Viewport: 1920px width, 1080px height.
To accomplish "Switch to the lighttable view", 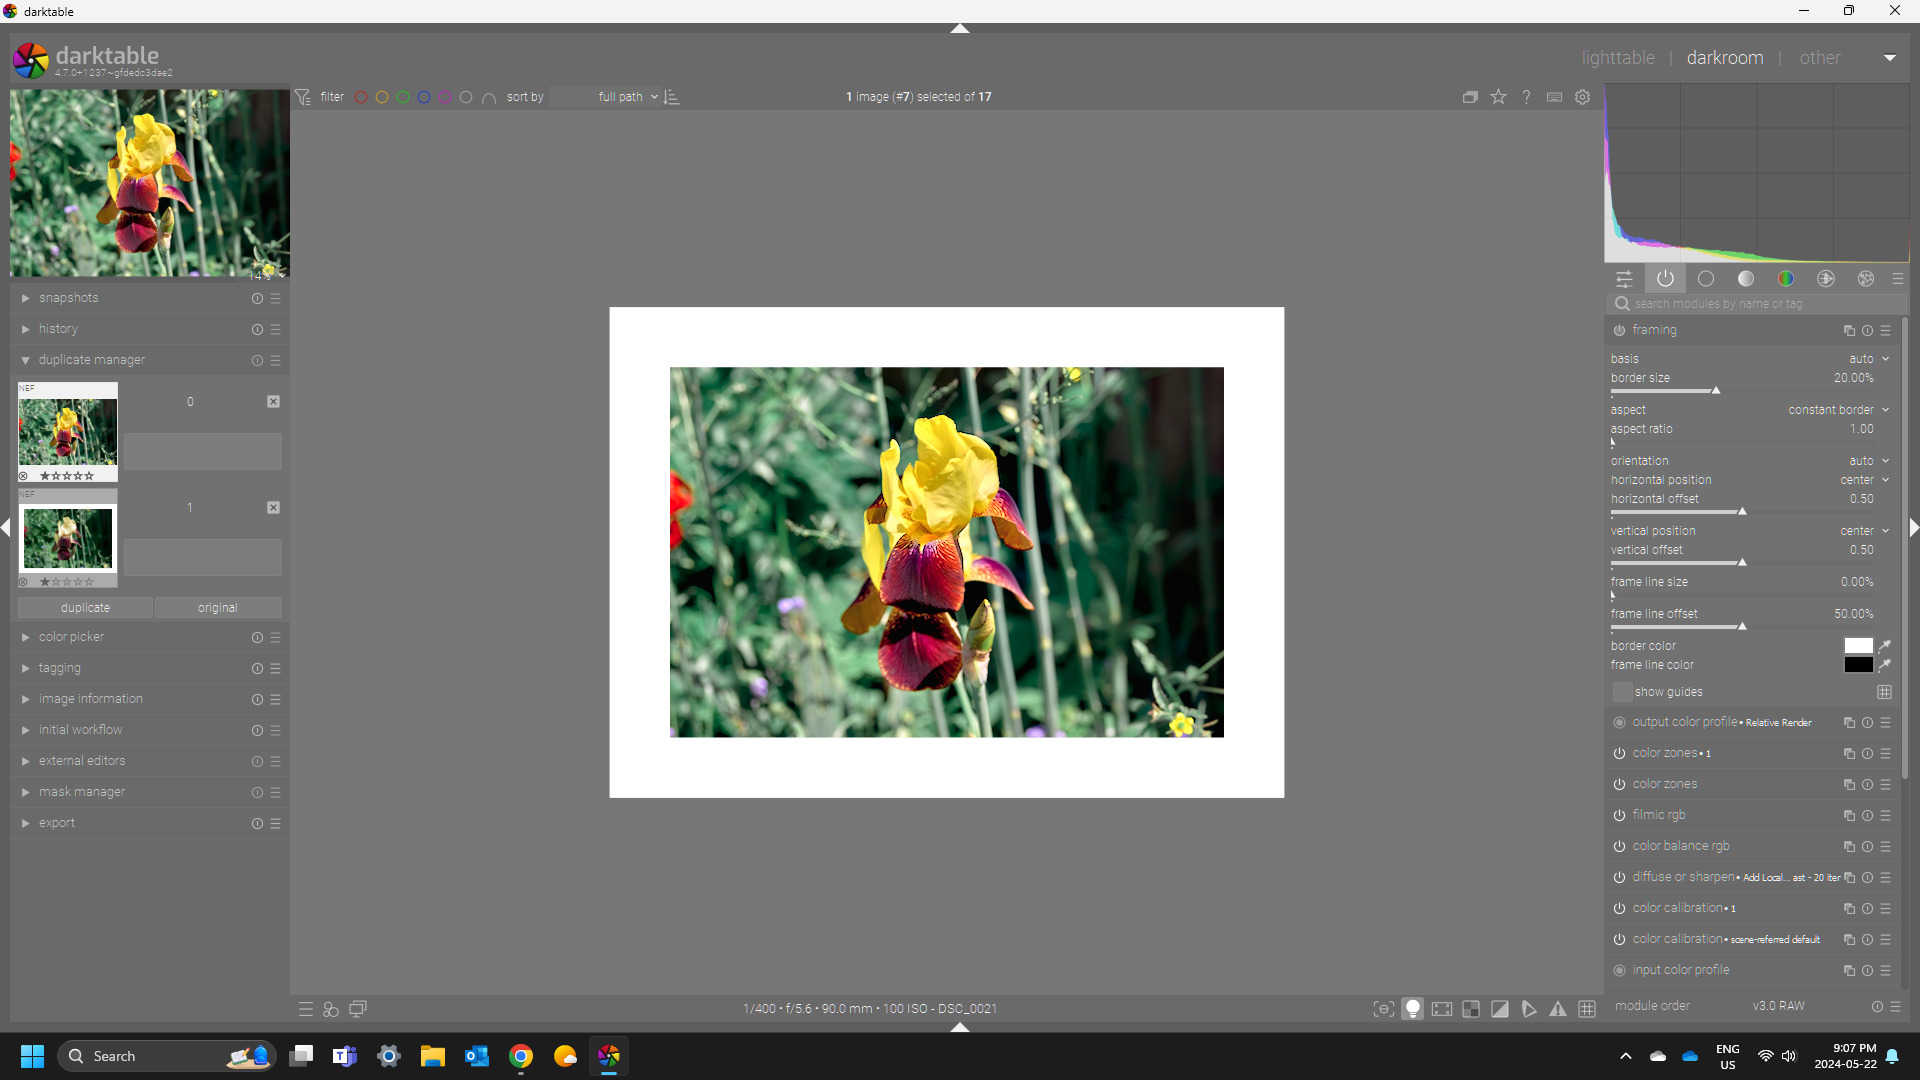I will (1617, 58).
